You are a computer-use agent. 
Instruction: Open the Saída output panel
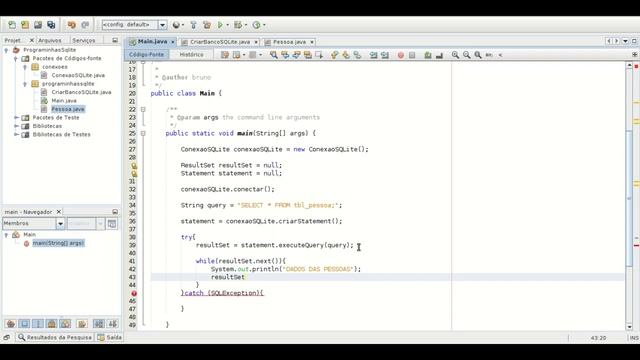[109, 338]
